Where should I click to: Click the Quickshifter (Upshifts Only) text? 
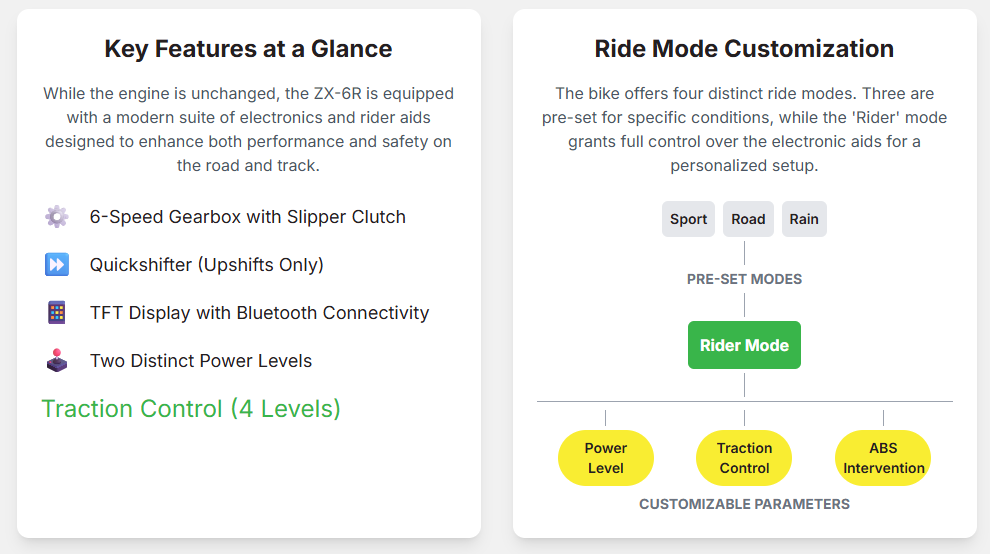(x=207, y=265)
